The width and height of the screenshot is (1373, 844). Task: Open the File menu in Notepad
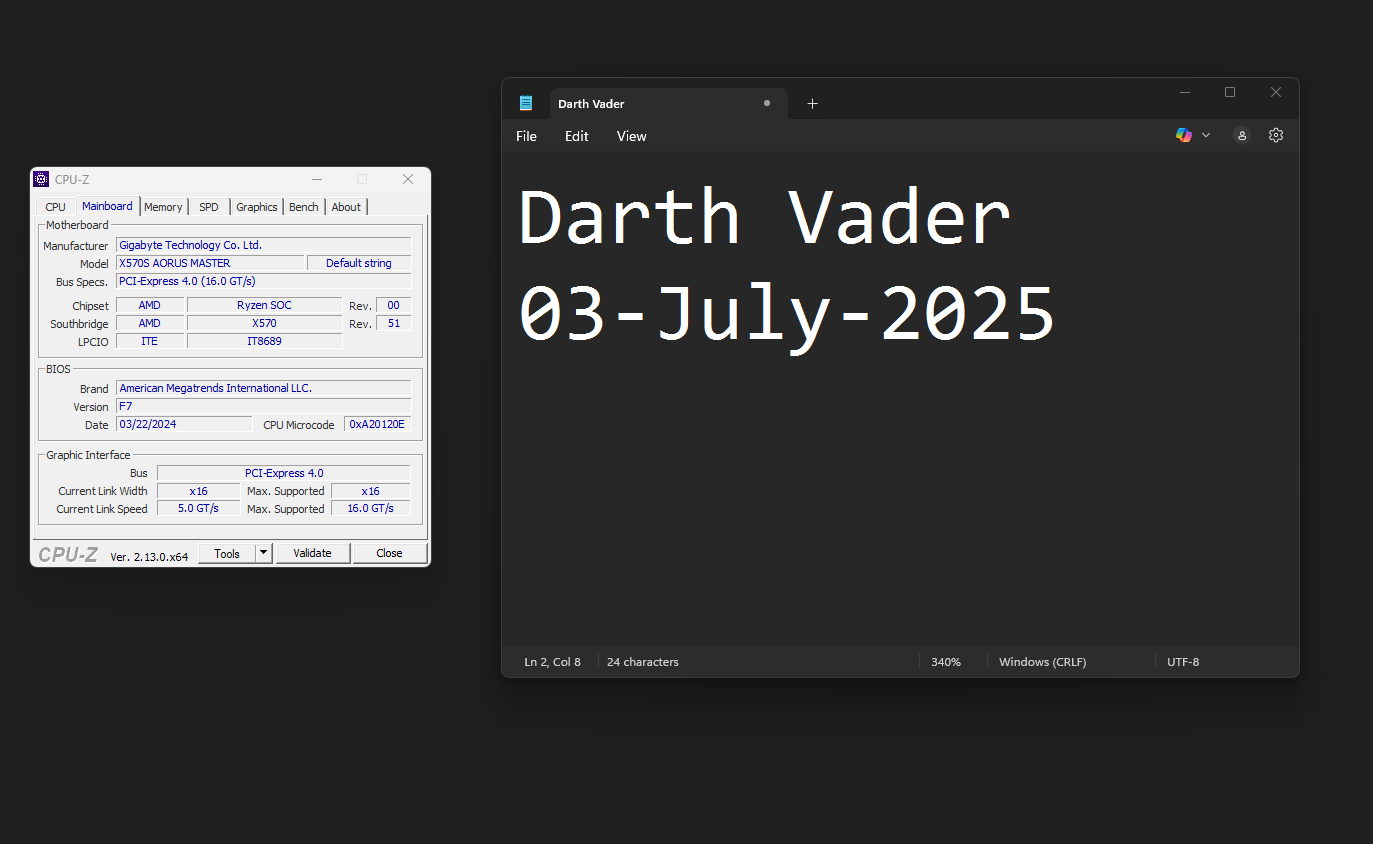point(526,136)
